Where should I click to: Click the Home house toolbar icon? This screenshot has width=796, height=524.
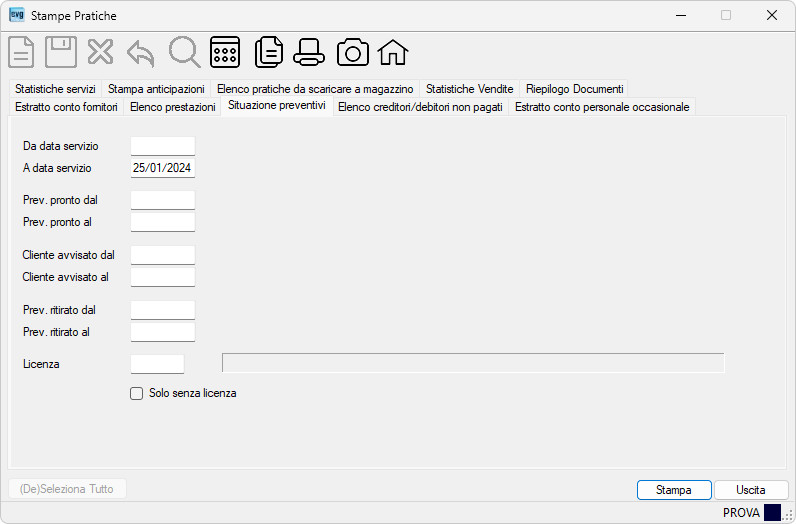click(393, 52)
